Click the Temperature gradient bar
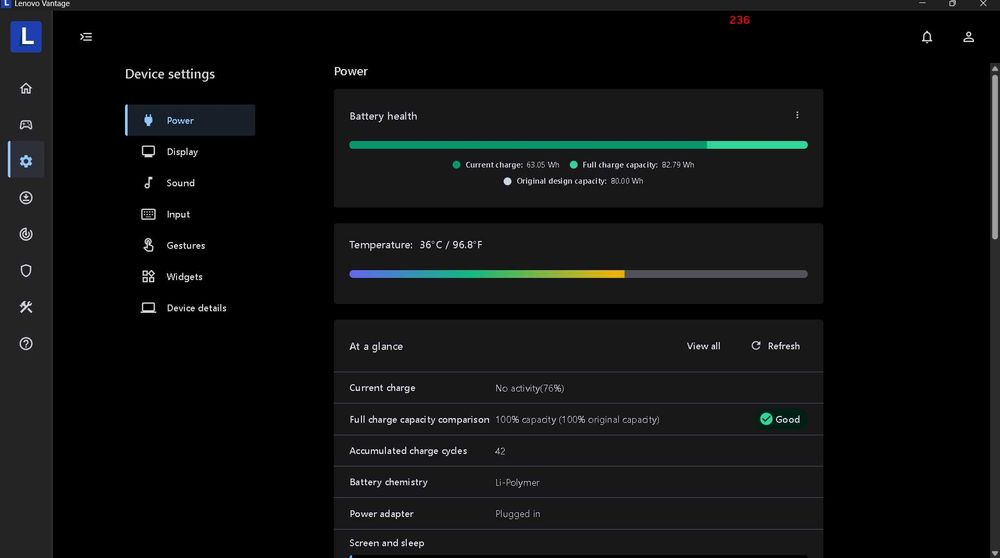The width and height of the screenshot is (1000, 558). coord(578,274)
